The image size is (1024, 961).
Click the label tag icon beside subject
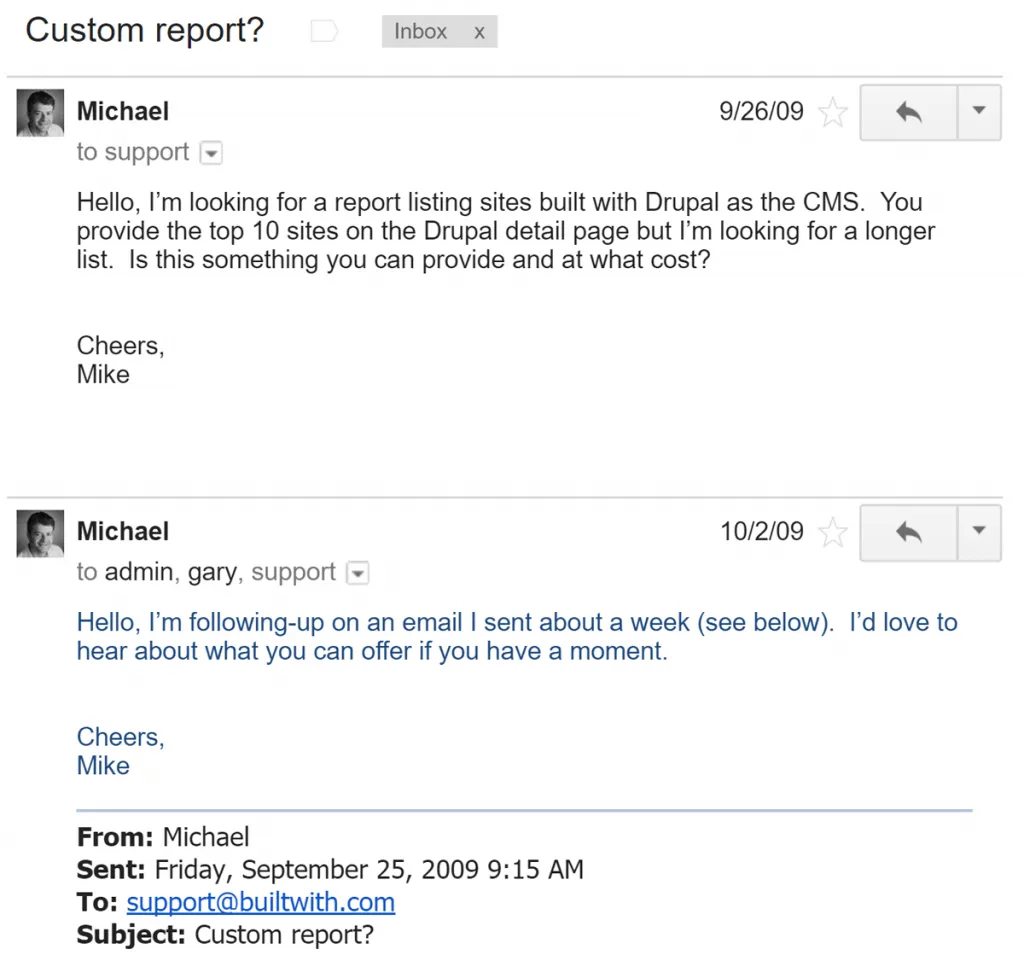click(323, 32)
